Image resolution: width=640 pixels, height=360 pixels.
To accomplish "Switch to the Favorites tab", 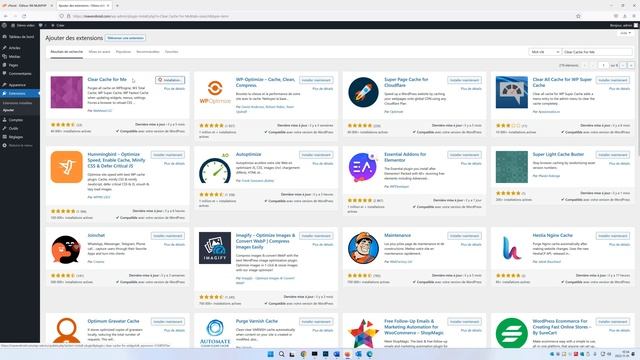I will click(171, 52).
